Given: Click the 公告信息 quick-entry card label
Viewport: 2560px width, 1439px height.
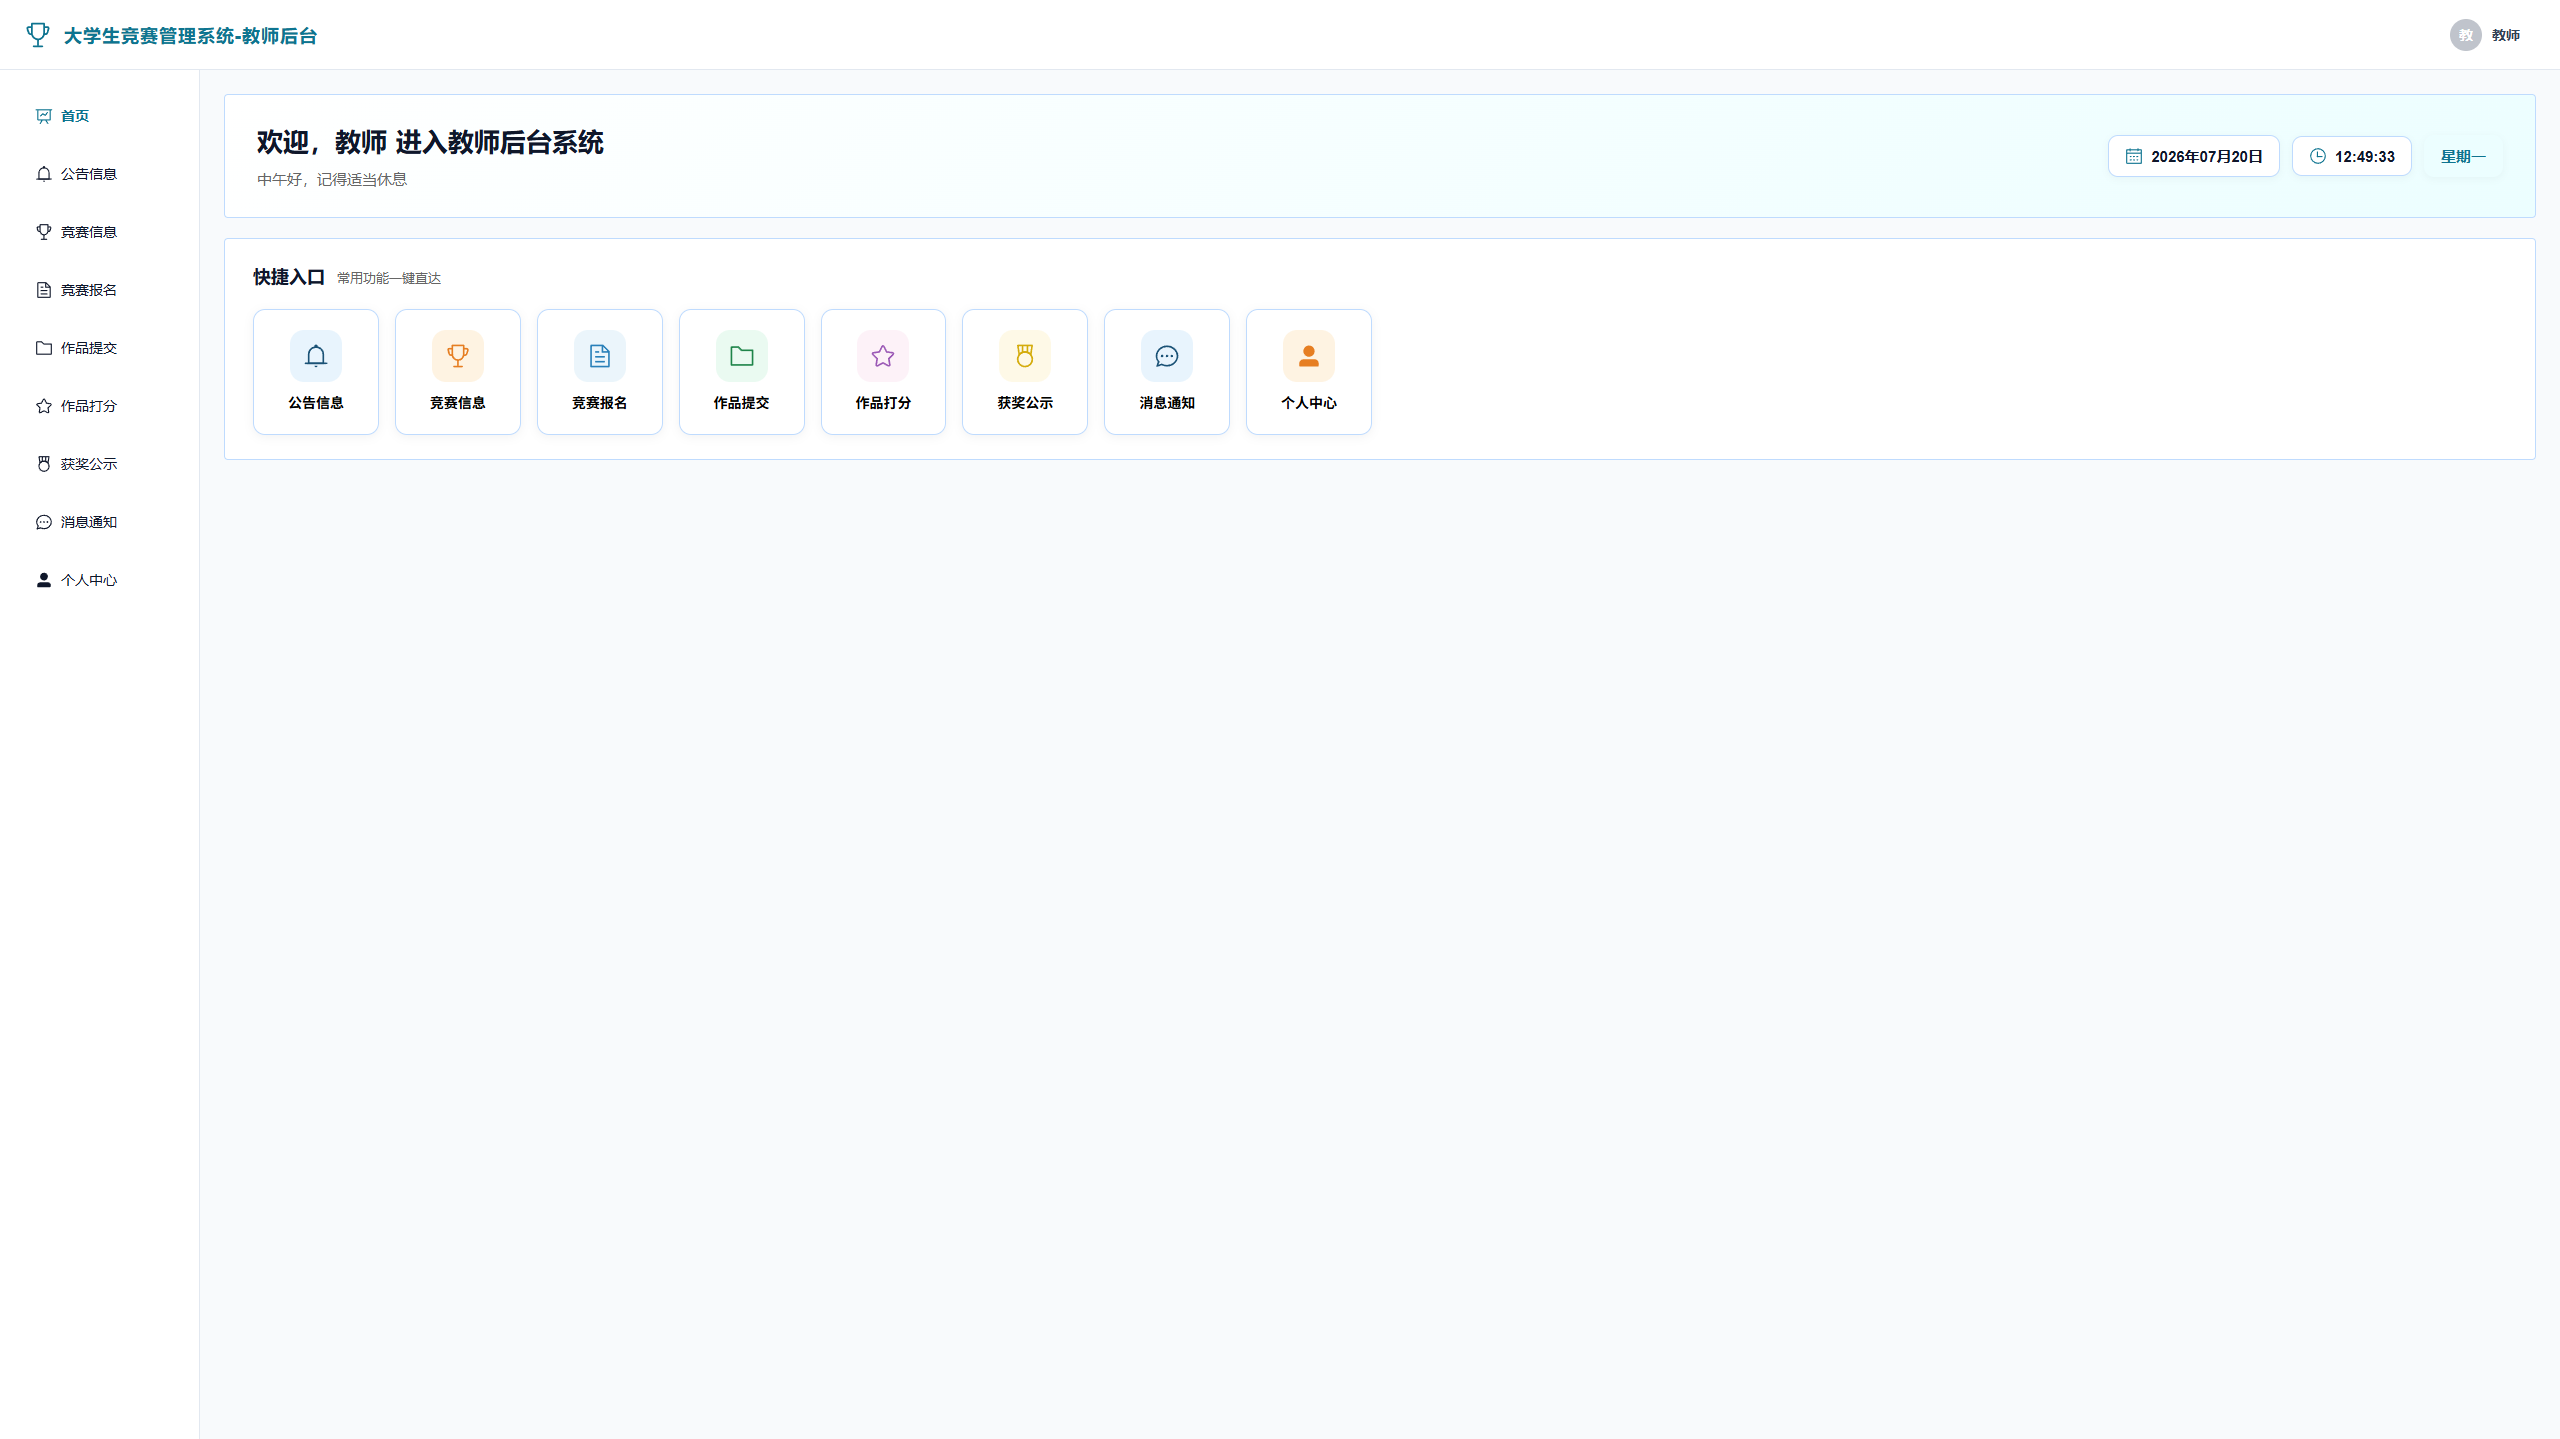Looking at the screenshot, I should [x=316, y=403].
